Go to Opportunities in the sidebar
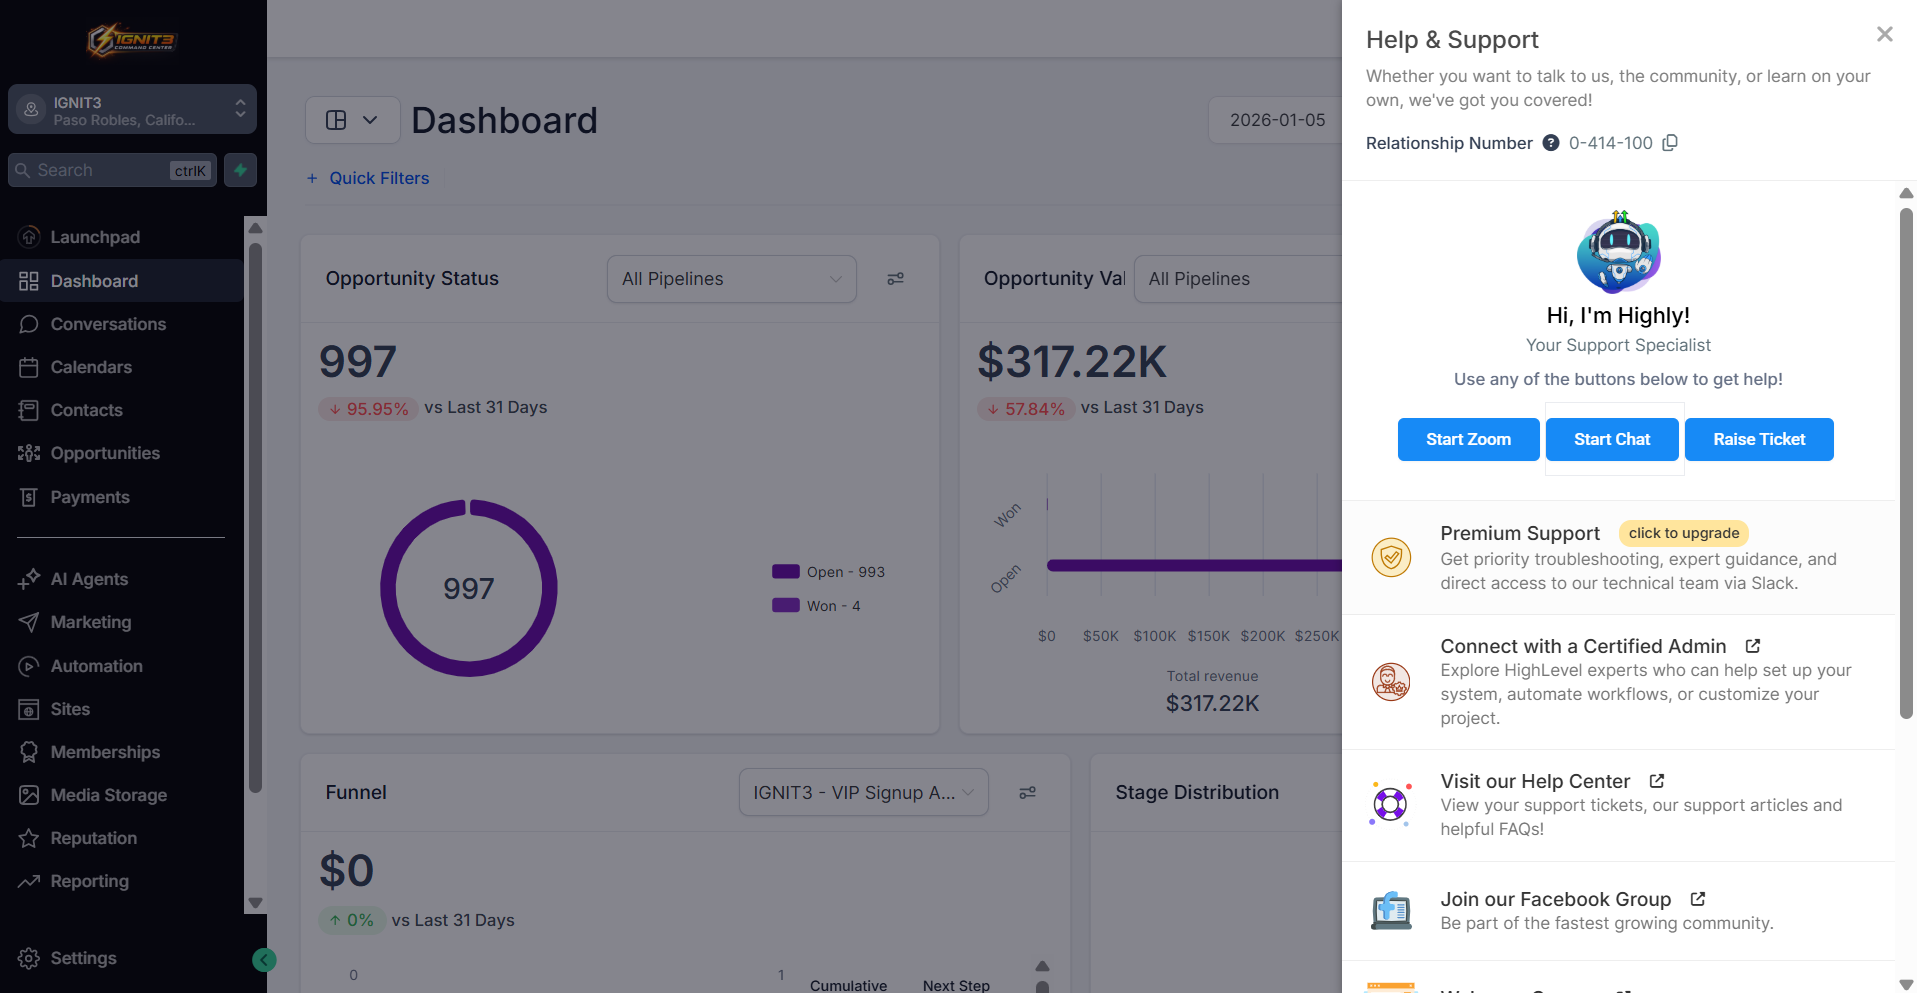 (x=105, y=453)
